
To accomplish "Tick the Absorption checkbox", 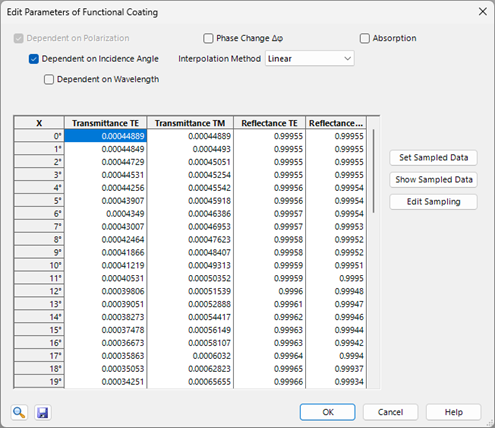I will point(365,38).
